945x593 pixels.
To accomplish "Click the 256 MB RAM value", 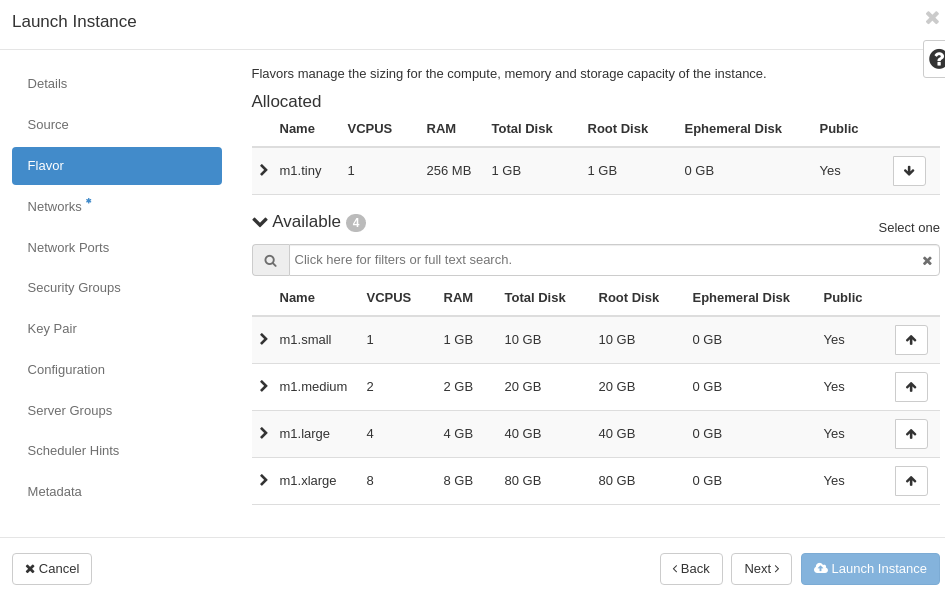I will click(x=448, y=171).
